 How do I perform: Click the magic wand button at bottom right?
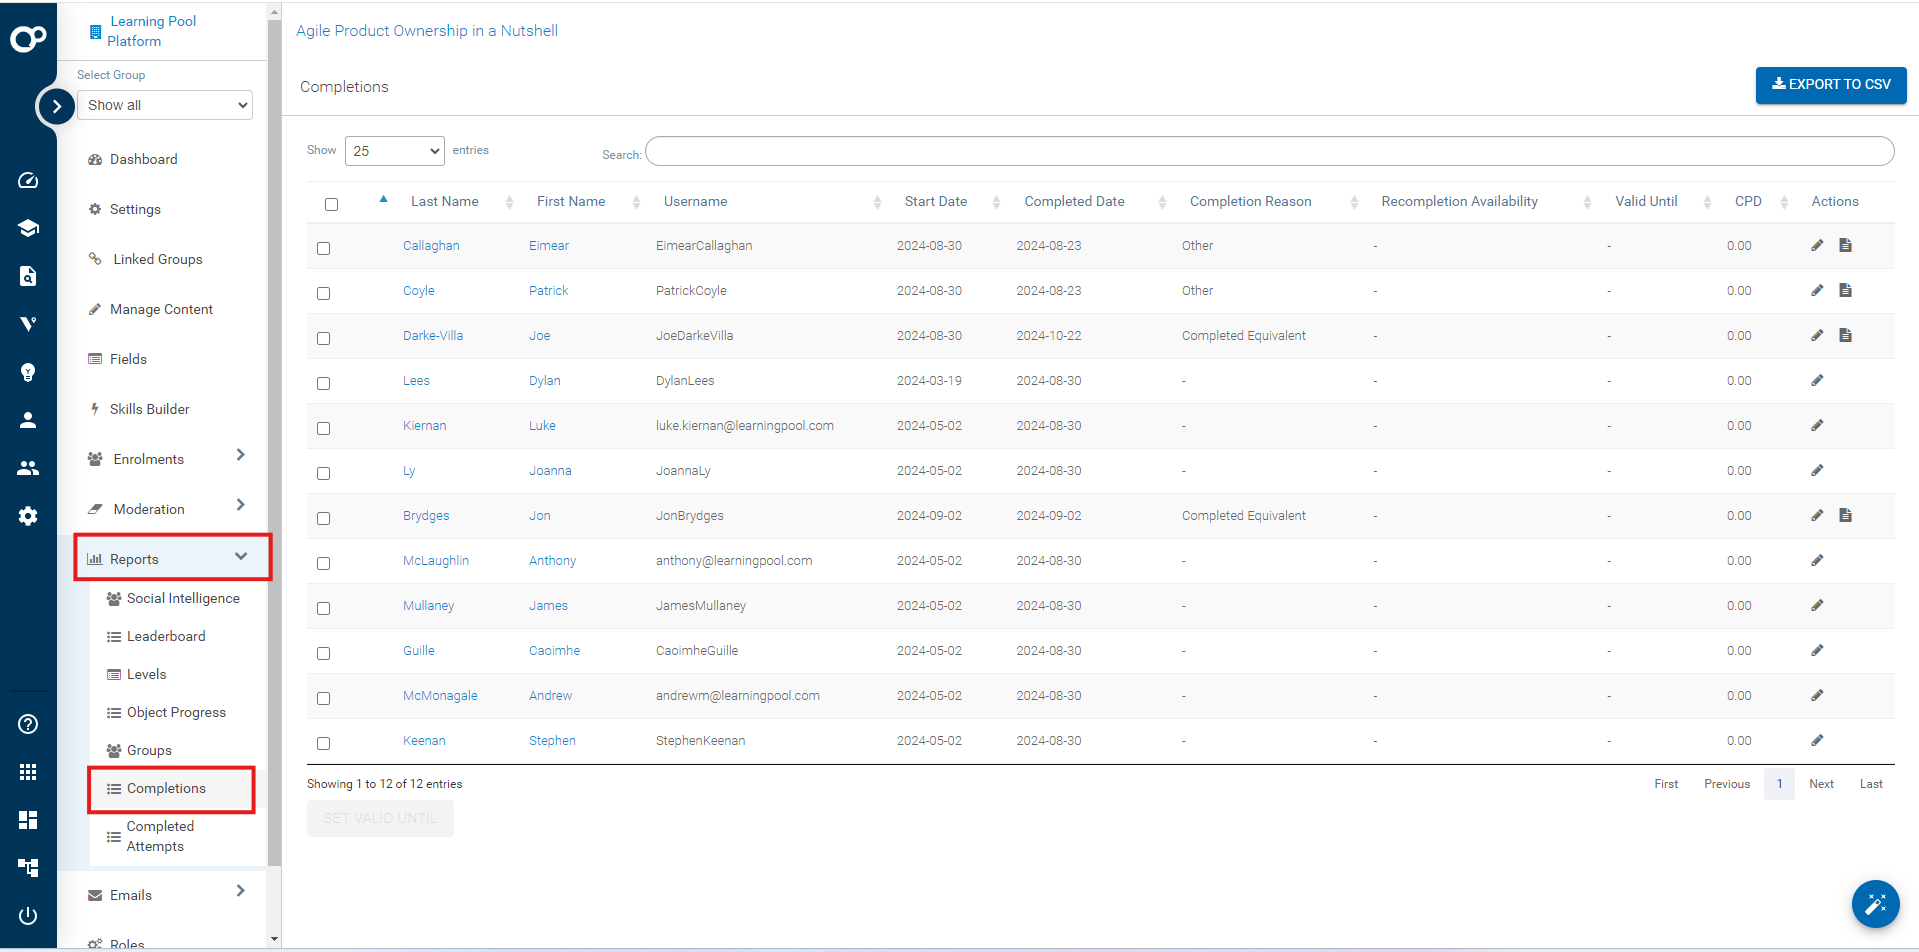1875,904
